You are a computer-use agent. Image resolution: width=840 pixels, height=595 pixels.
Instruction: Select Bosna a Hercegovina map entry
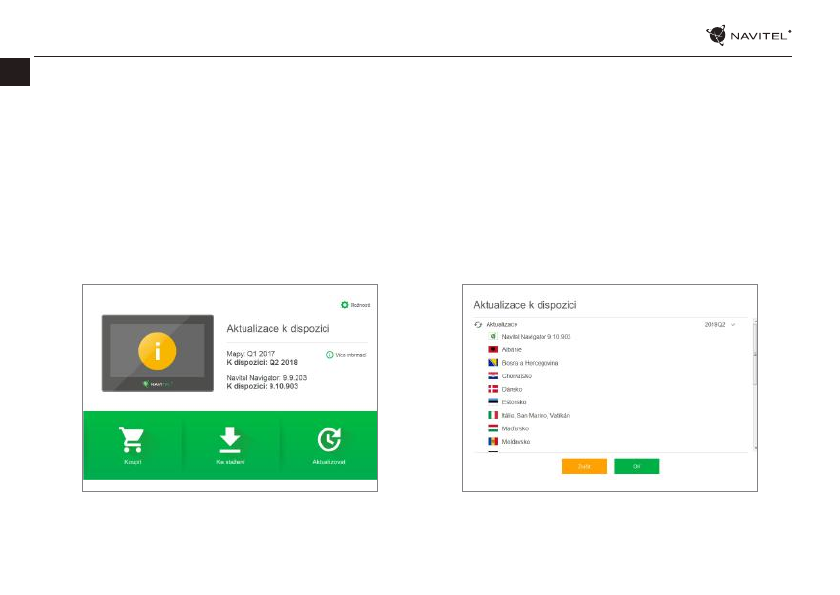[x=523, y=363]
